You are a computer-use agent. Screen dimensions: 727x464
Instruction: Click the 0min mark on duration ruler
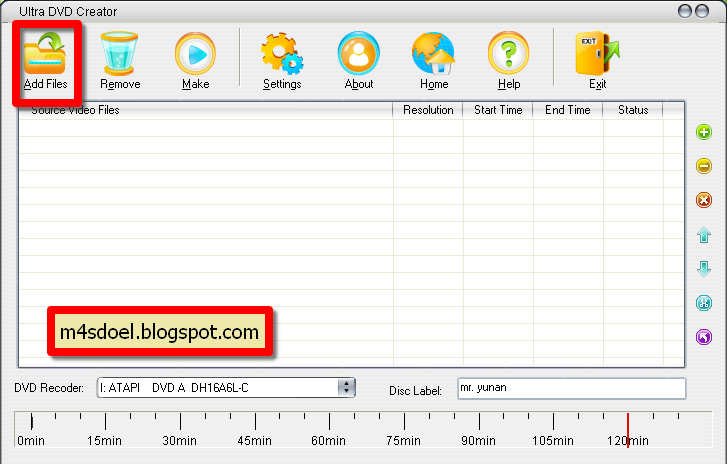click(x=32, y=422)
